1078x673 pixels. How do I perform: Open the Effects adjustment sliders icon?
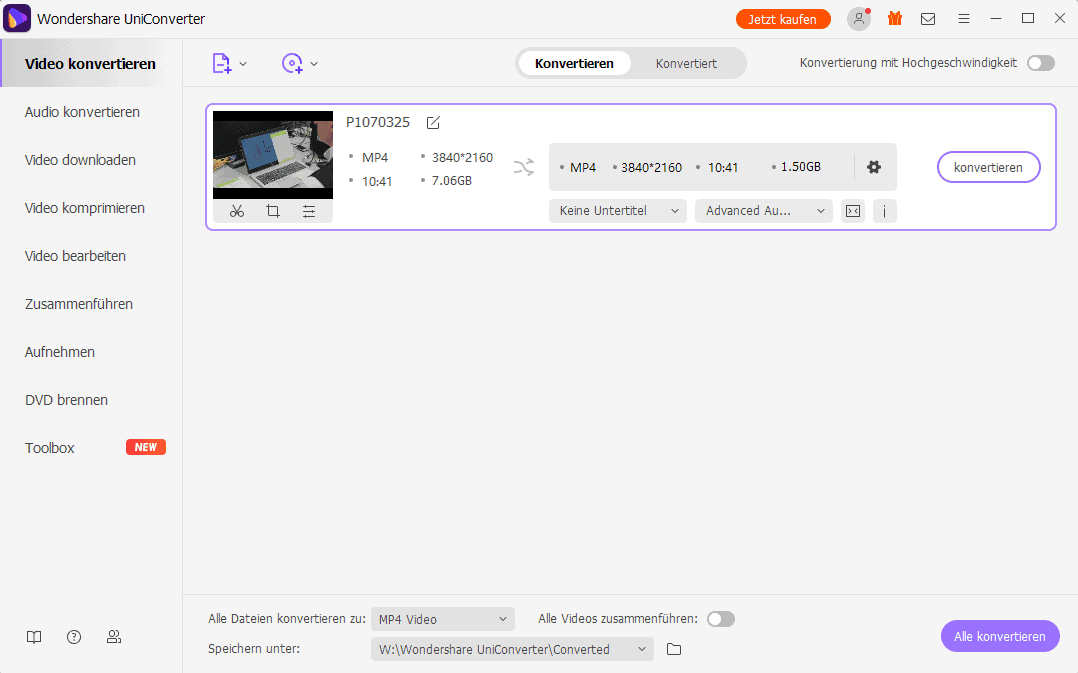pyautogui.click(x=309, y=211)
